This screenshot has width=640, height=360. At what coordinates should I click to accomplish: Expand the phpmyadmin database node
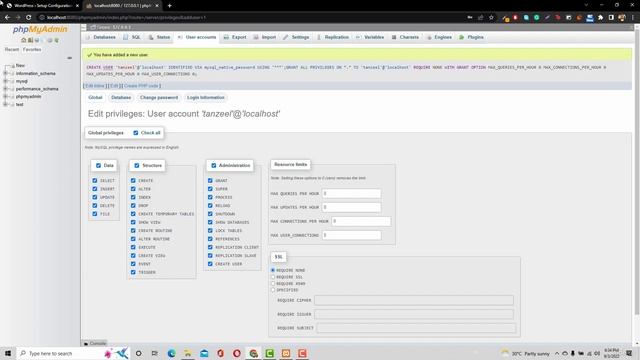(x=5, y=97)
